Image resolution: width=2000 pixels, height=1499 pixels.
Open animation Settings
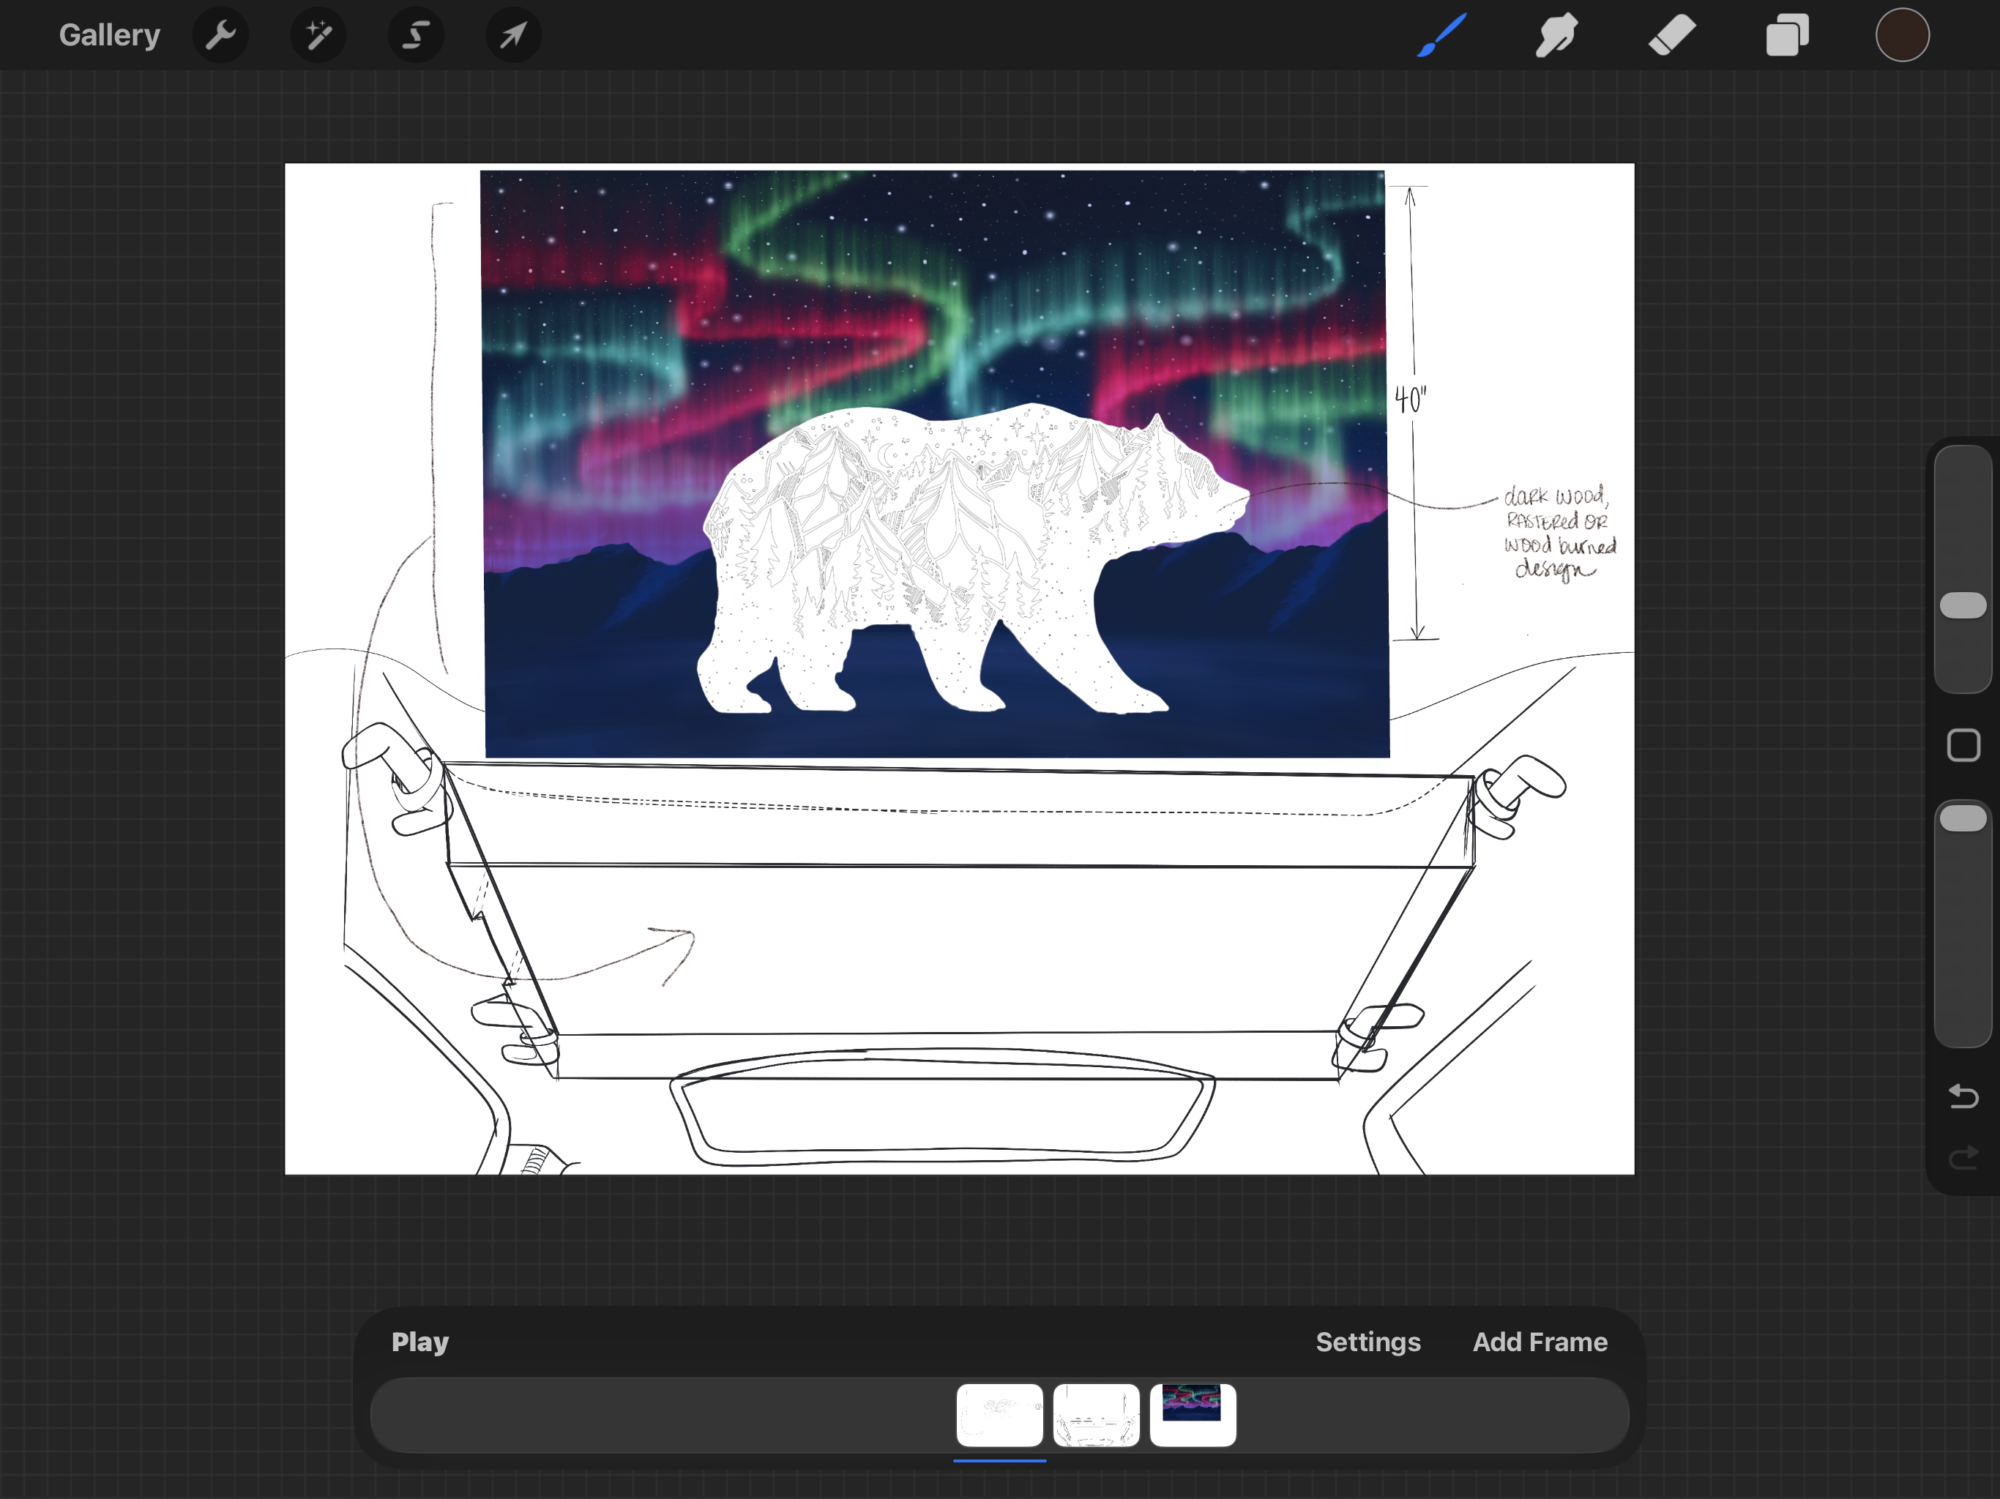coord(1367,1342)
